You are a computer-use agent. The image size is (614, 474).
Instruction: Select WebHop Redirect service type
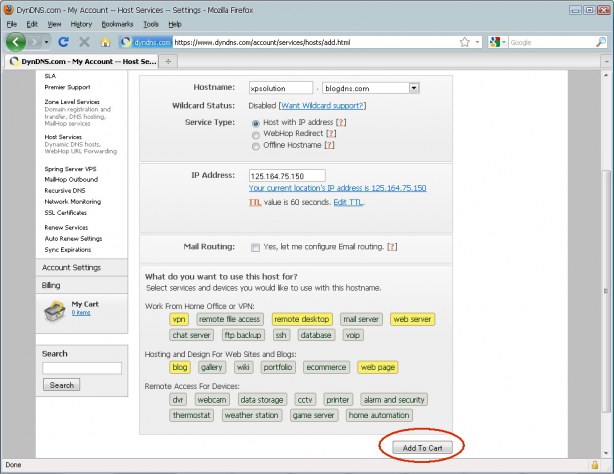pos(256,135)
